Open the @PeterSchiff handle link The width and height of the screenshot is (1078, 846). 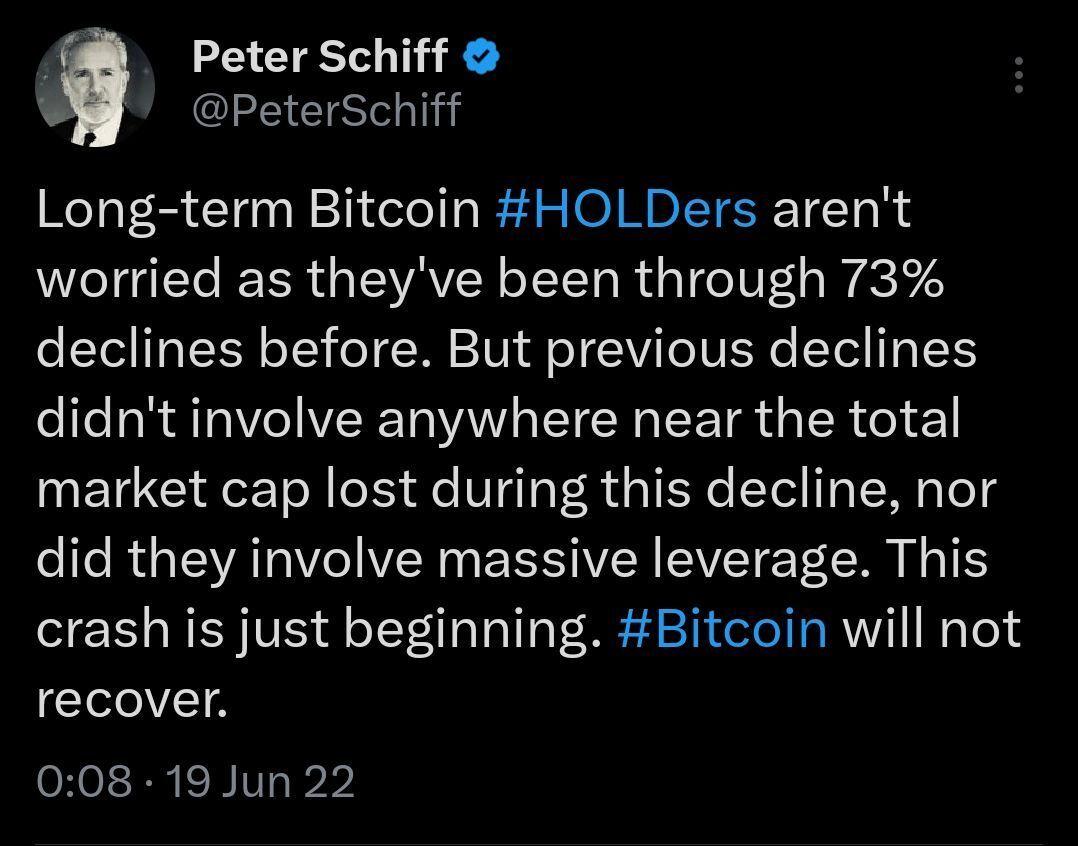(325, 109)
